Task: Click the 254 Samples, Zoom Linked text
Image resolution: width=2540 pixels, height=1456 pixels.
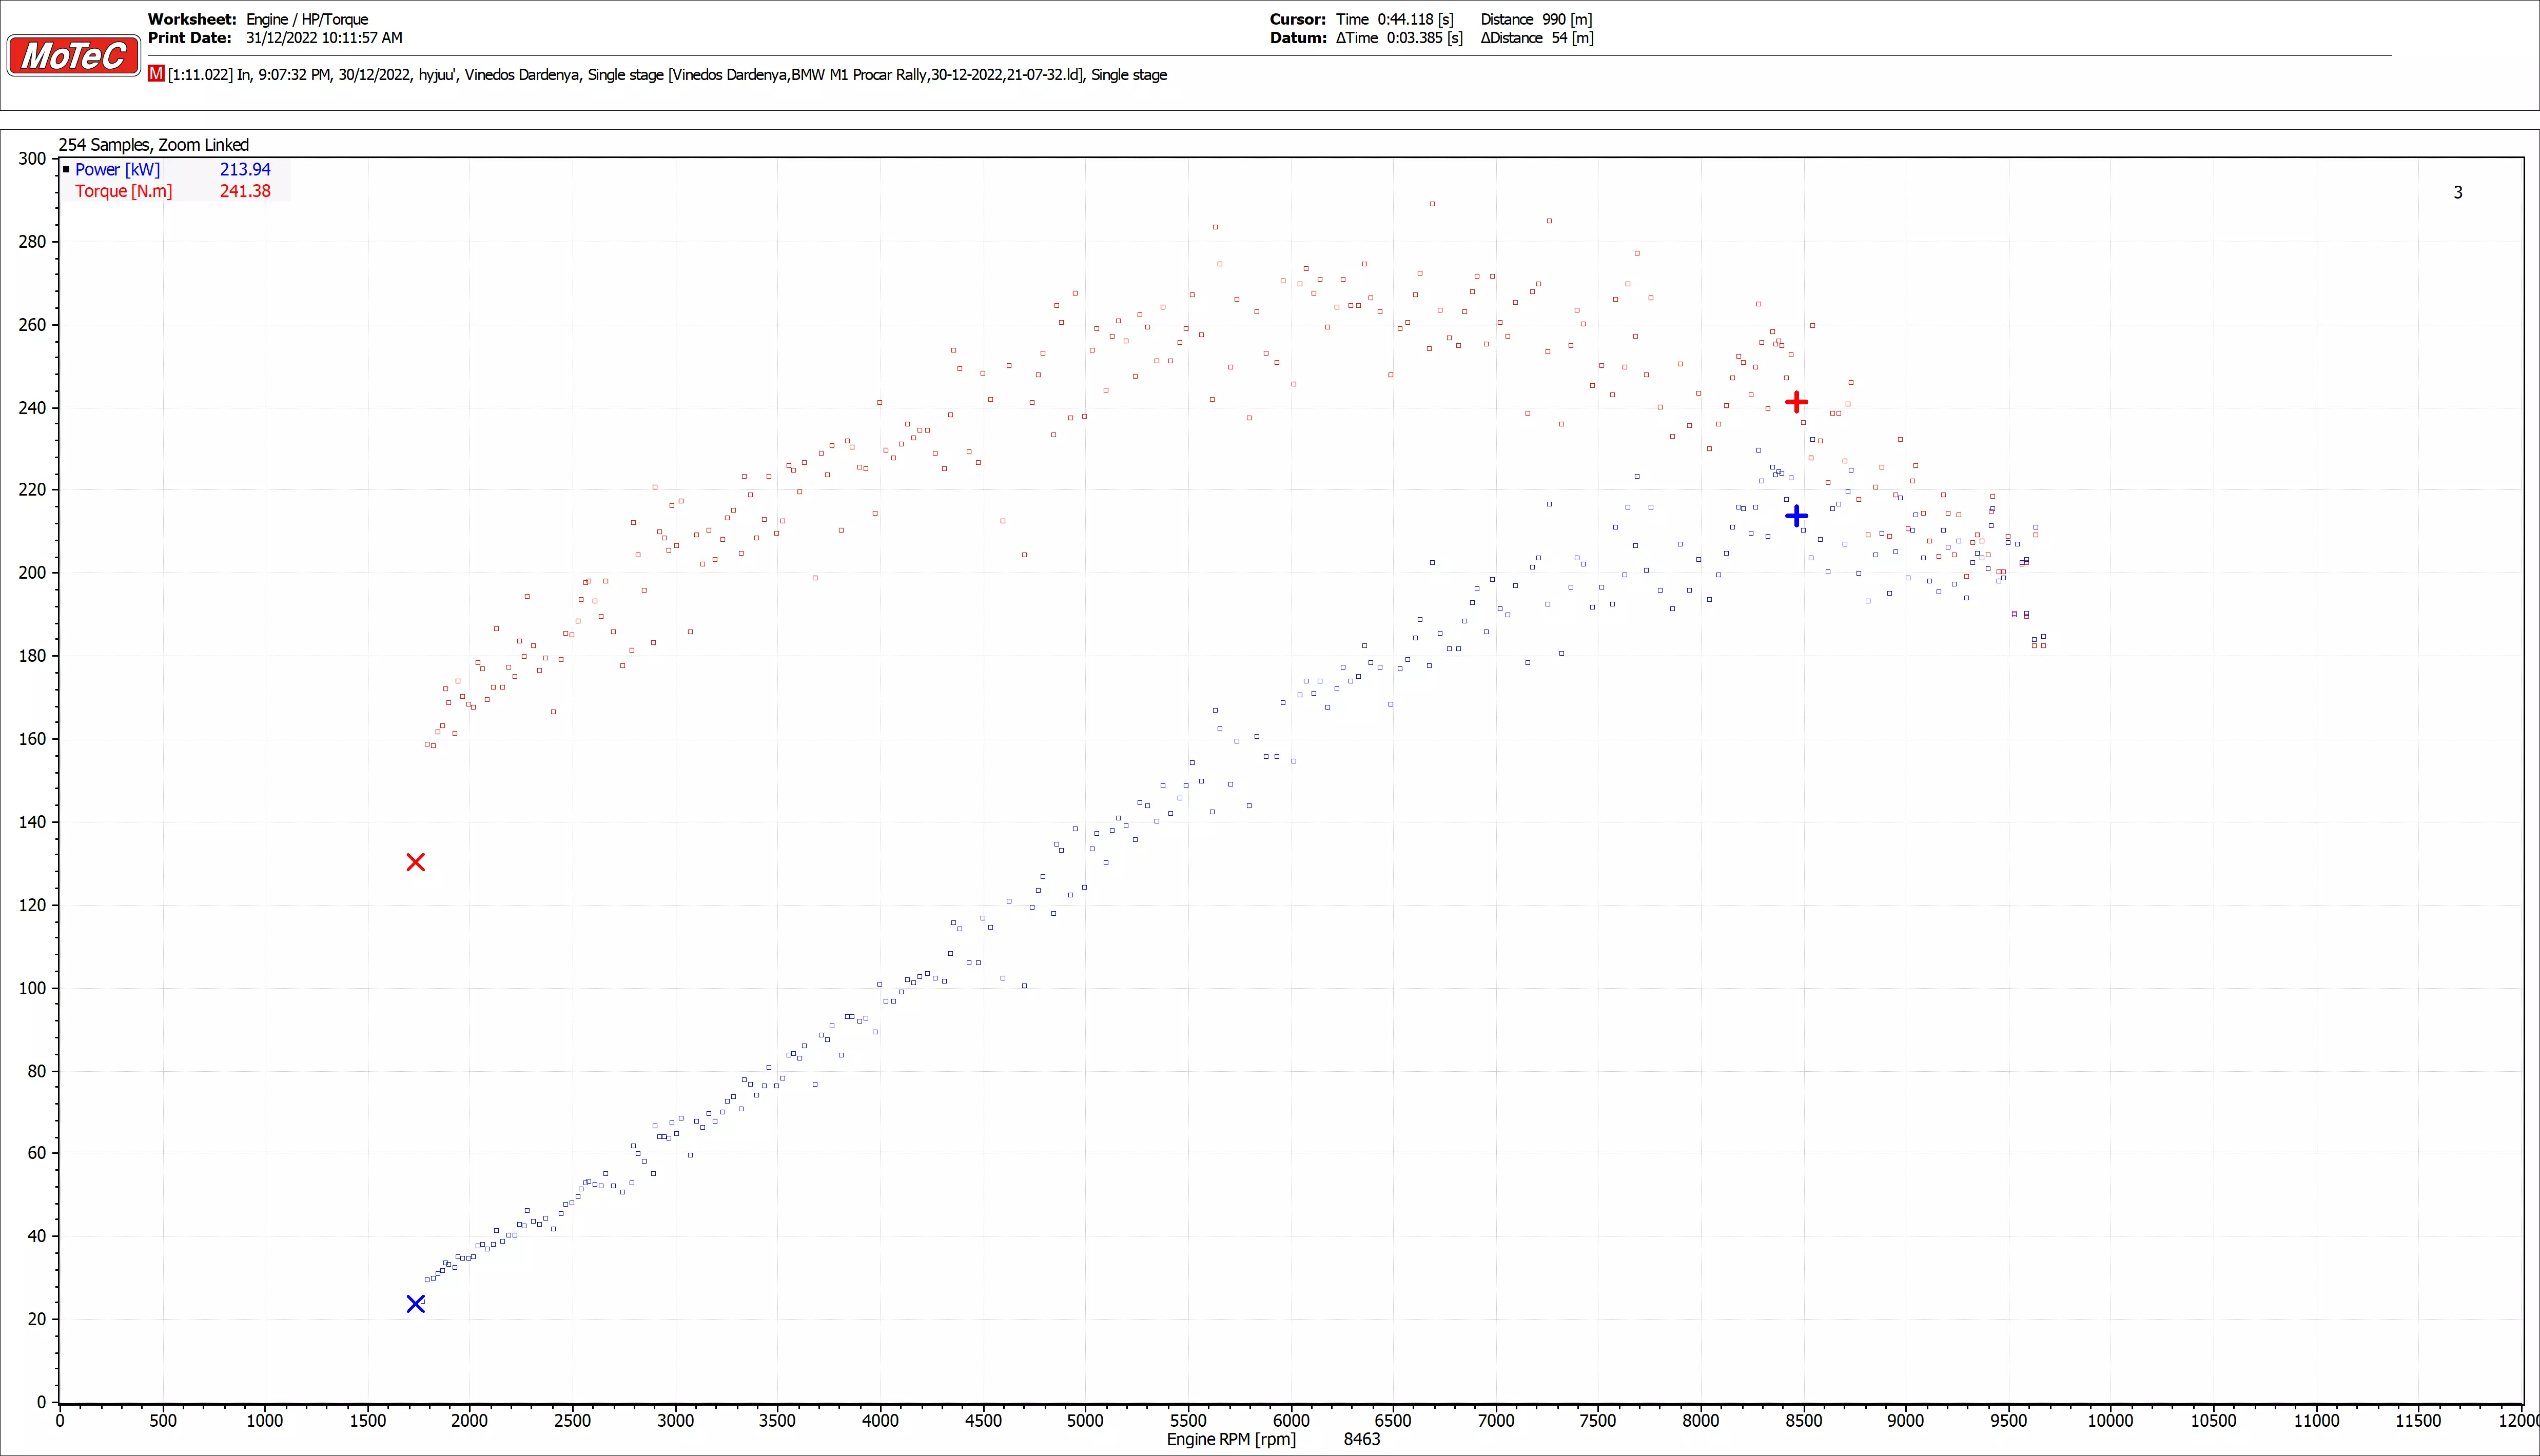Action: [153, 145]
